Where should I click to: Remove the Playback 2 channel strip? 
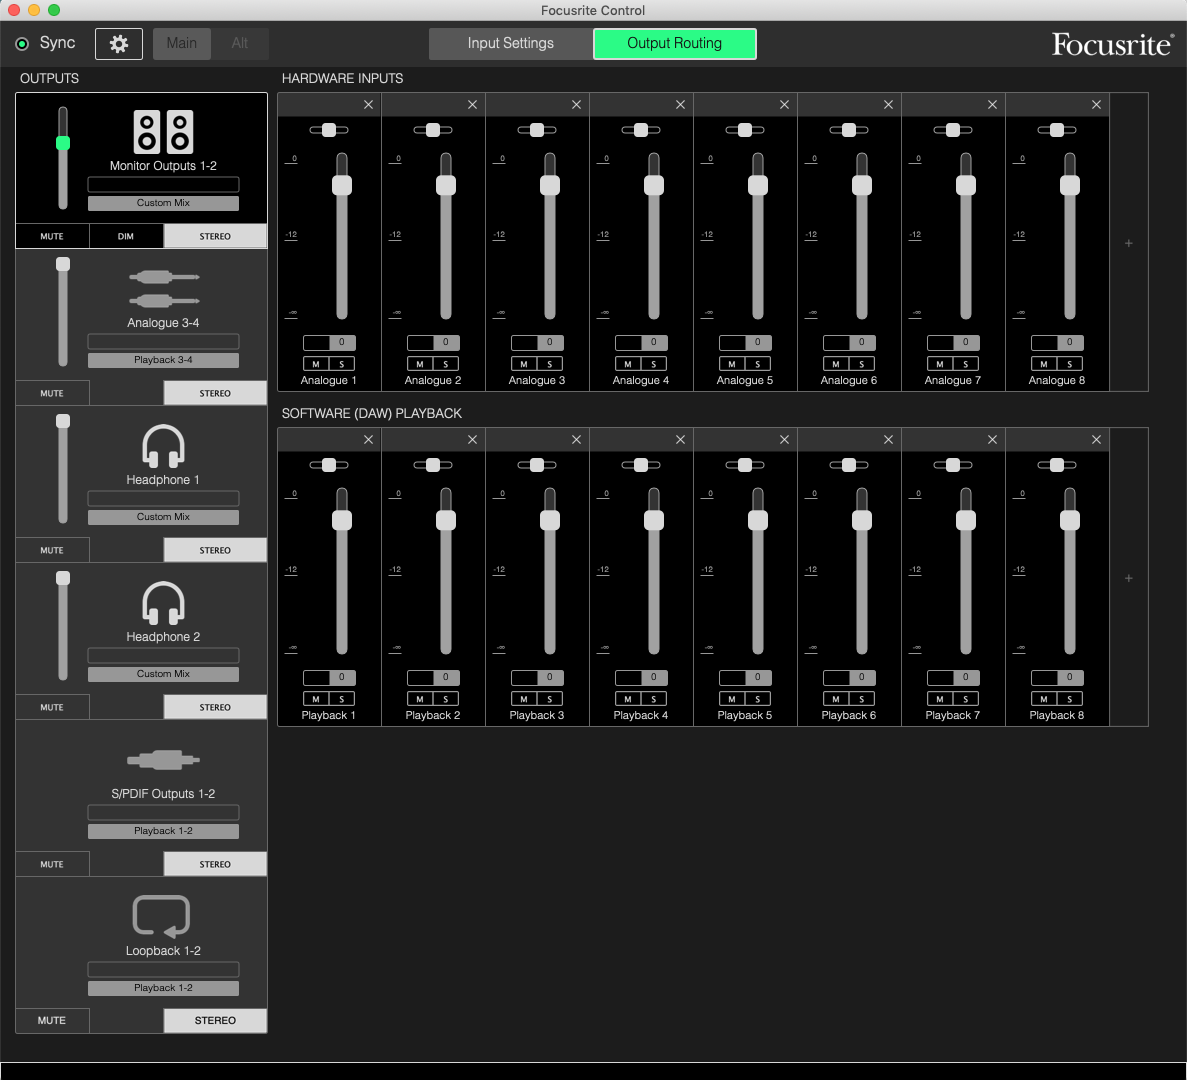(472, 440)
